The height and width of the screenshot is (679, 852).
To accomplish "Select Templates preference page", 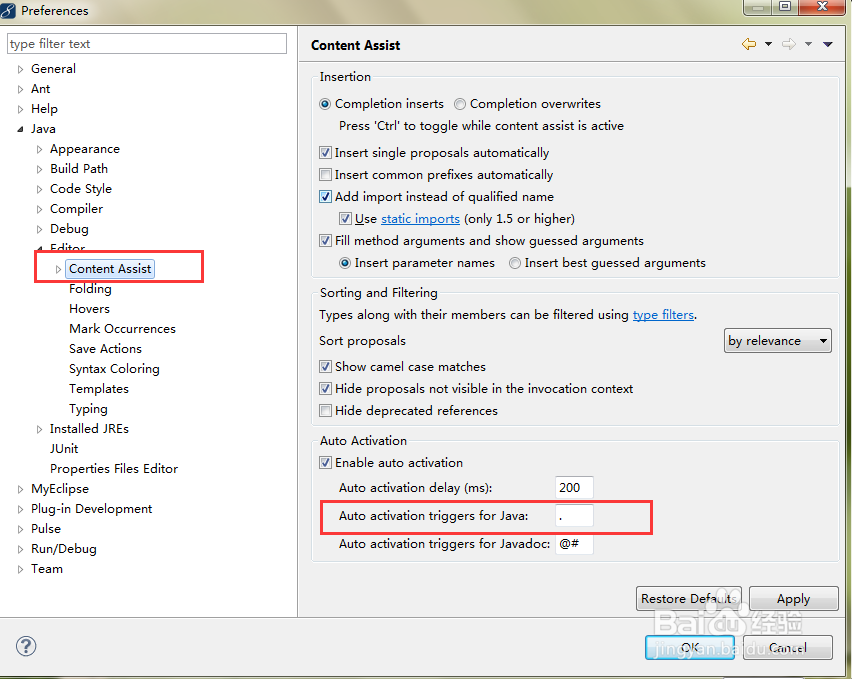I will pos(99,389).
